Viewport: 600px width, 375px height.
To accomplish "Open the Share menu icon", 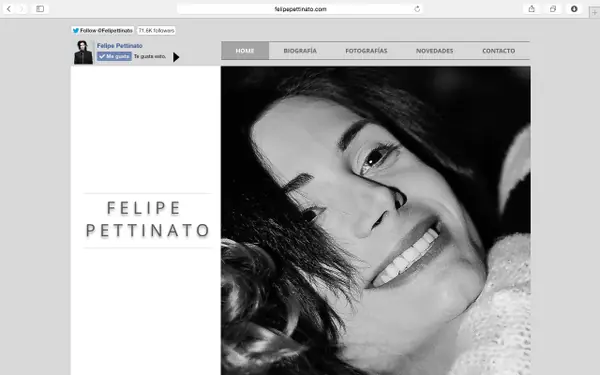I will click(532, 9).
